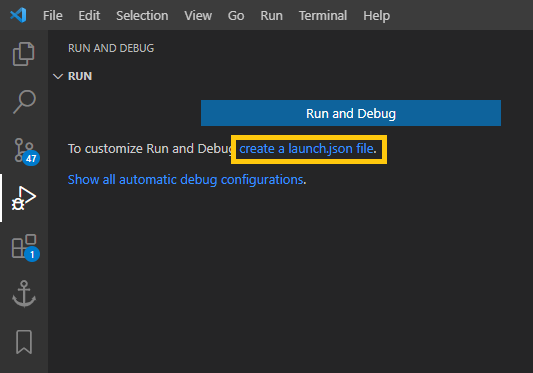Screen dimensions: 533x373
Task: Click the blue Run and Debug button
Action: pyautogui.click(x=351, y=113)
